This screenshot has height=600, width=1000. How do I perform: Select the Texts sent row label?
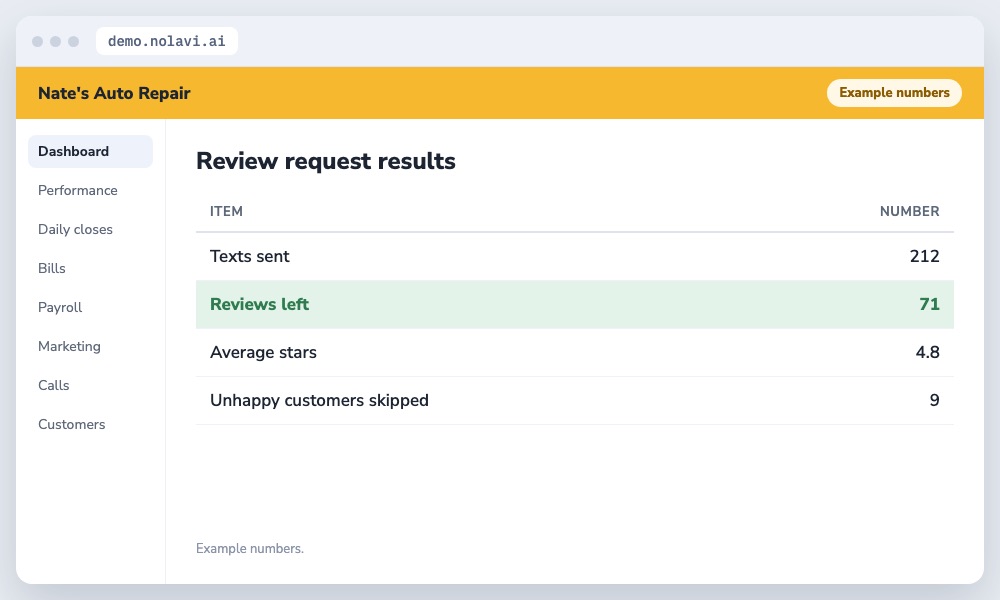[249, 256]
